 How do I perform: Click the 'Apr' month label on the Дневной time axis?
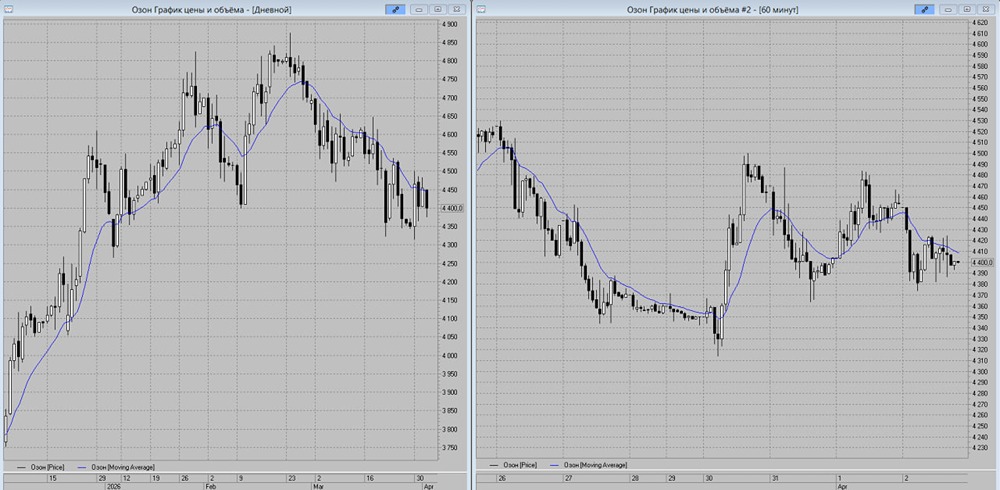pyautogui.click(x=429, y=485)
